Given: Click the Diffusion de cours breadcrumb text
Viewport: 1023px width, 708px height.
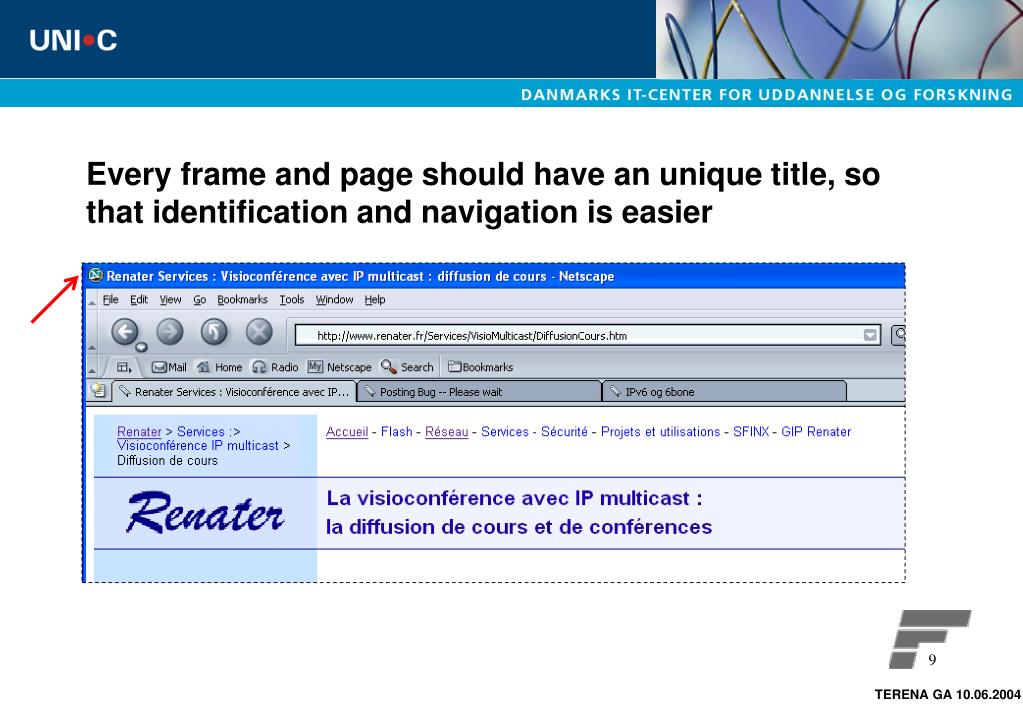Looking at the screenshot, I should coord(167,461).
